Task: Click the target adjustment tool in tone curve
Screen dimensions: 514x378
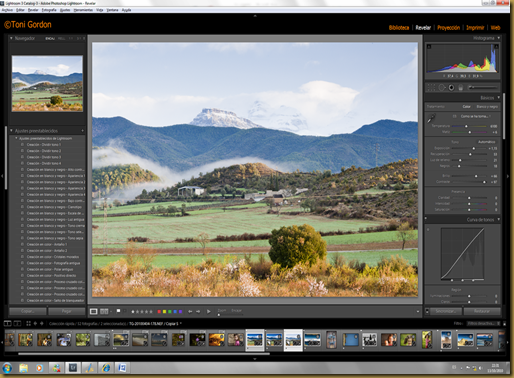Action: 428,229
